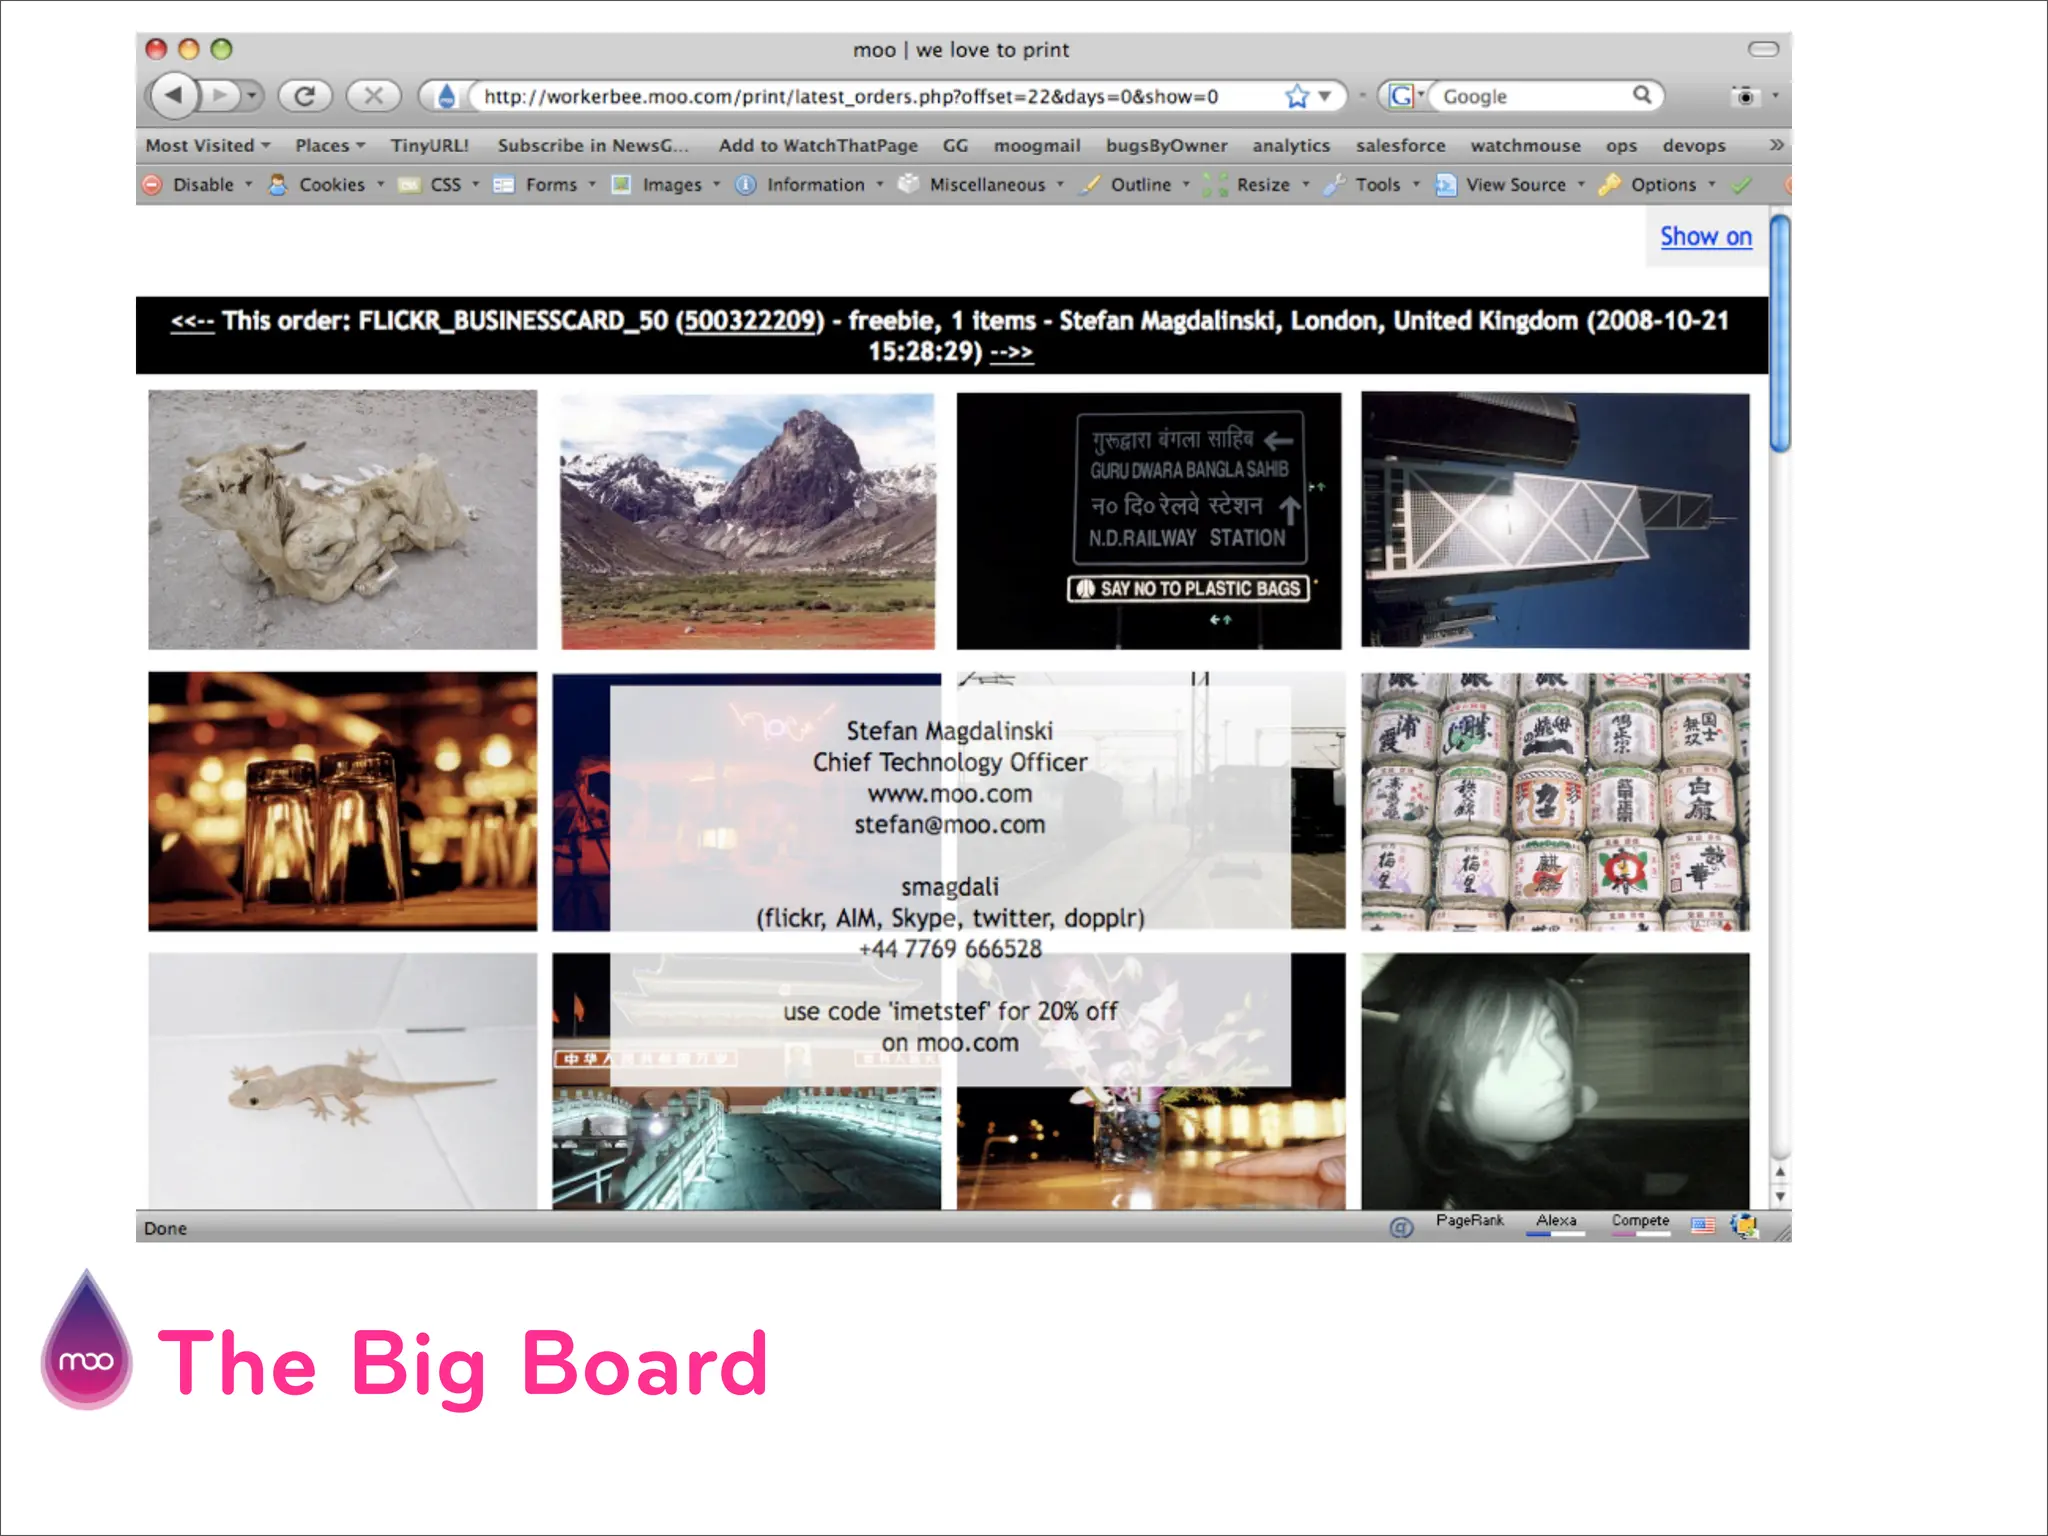
Task: Click the Stop loading X icon
Action: click(x=373, y=96)
